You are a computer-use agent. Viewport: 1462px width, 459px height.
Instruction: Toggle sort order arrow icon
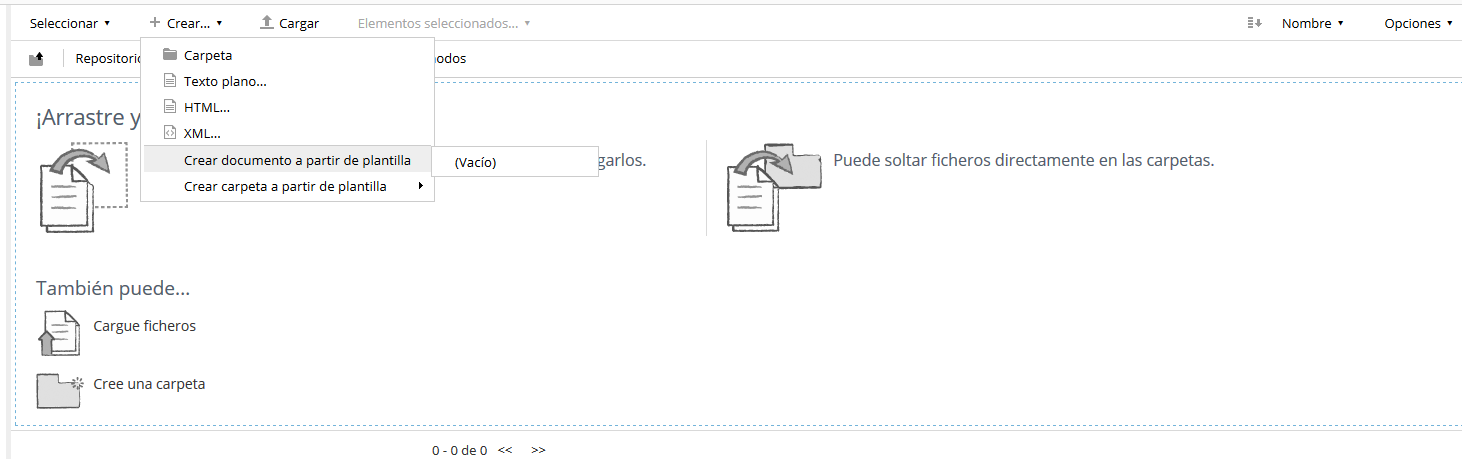click(1254, 23)
